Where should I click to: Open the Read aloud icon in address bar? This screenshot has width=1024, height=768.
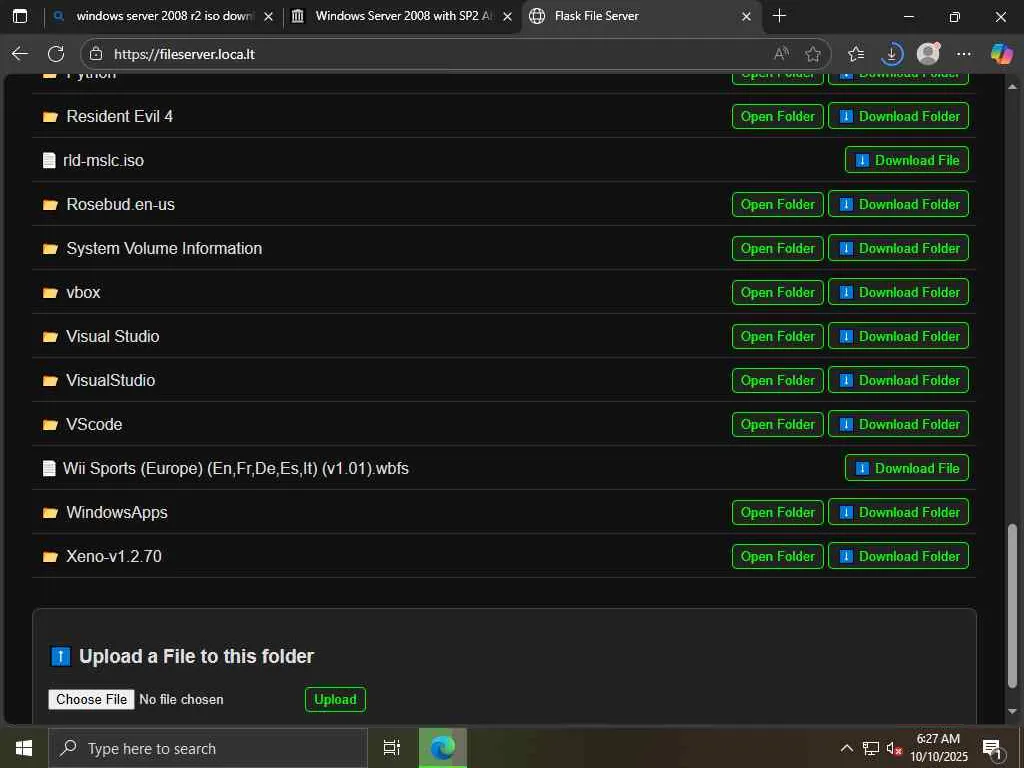click(x=781, y=54)
